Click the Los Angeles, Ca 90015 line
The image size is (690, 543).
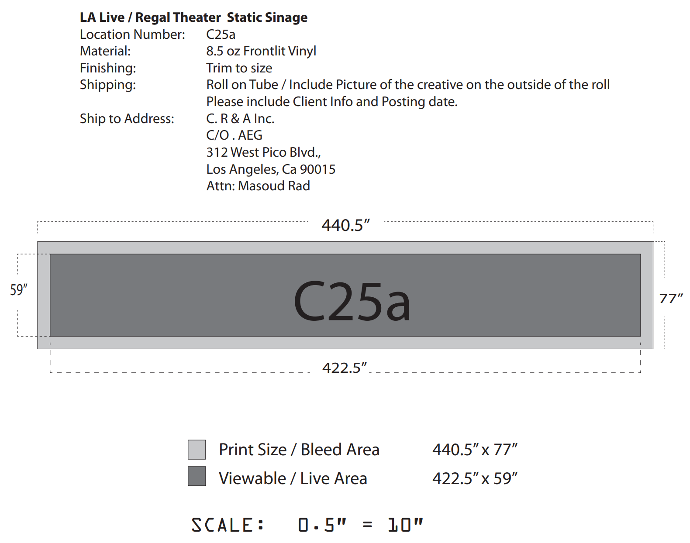(271, 169)
